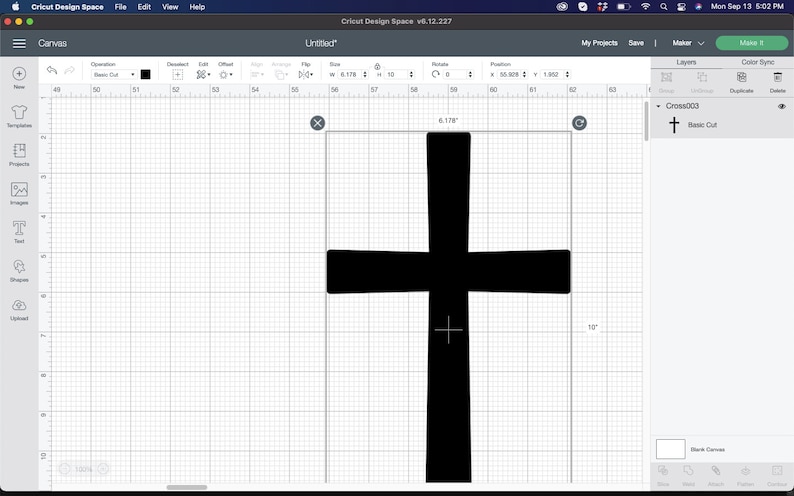Open the Offset tool
Image resolution: width=794 pixels, height=496 pixels.
point(225,75)
